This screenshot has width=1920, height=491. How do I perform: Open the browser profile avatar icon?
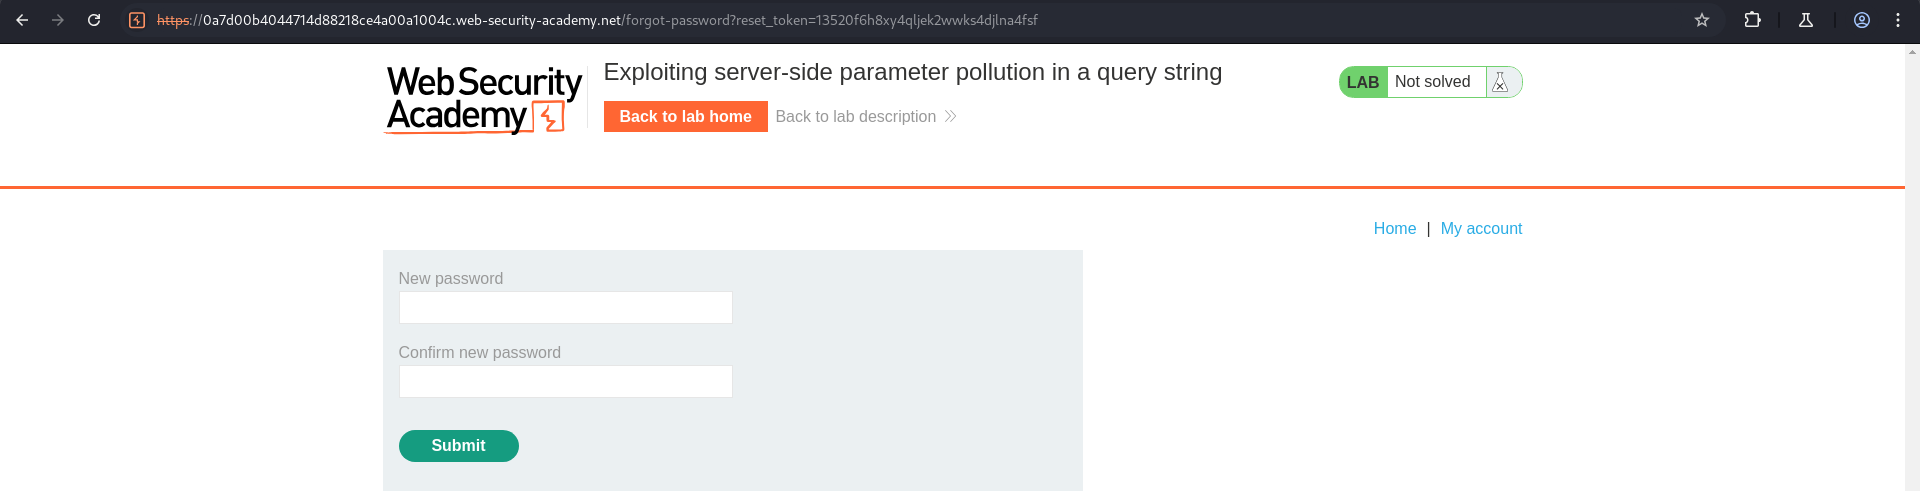click(1862, 20)
